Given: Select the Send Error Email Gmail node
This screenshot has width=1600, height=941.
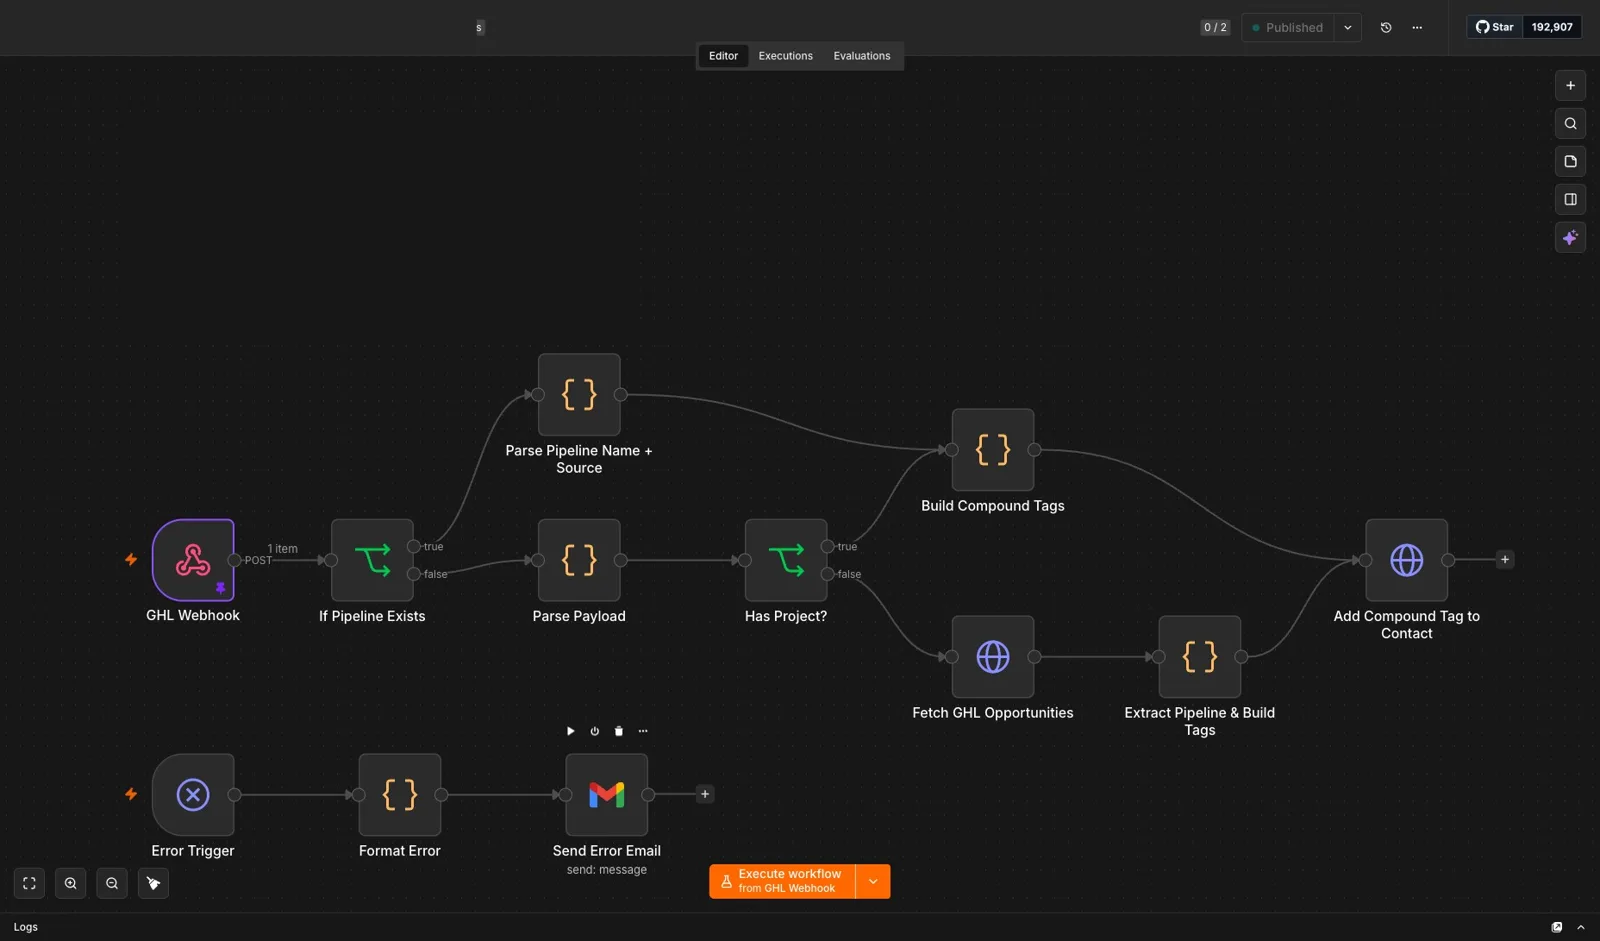Looking at the screenshot, I should point(607,795).
